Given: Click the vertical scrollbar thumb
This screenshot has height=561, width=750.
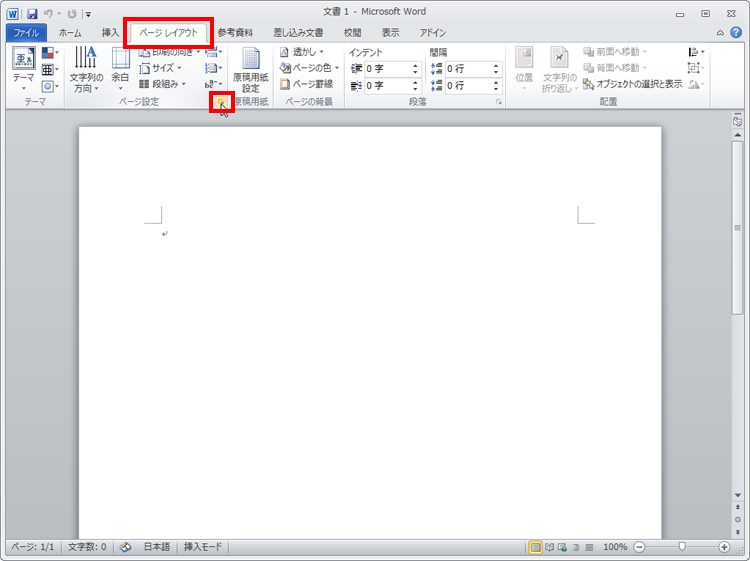Looking at the screenshot, I should click(738, 228).
